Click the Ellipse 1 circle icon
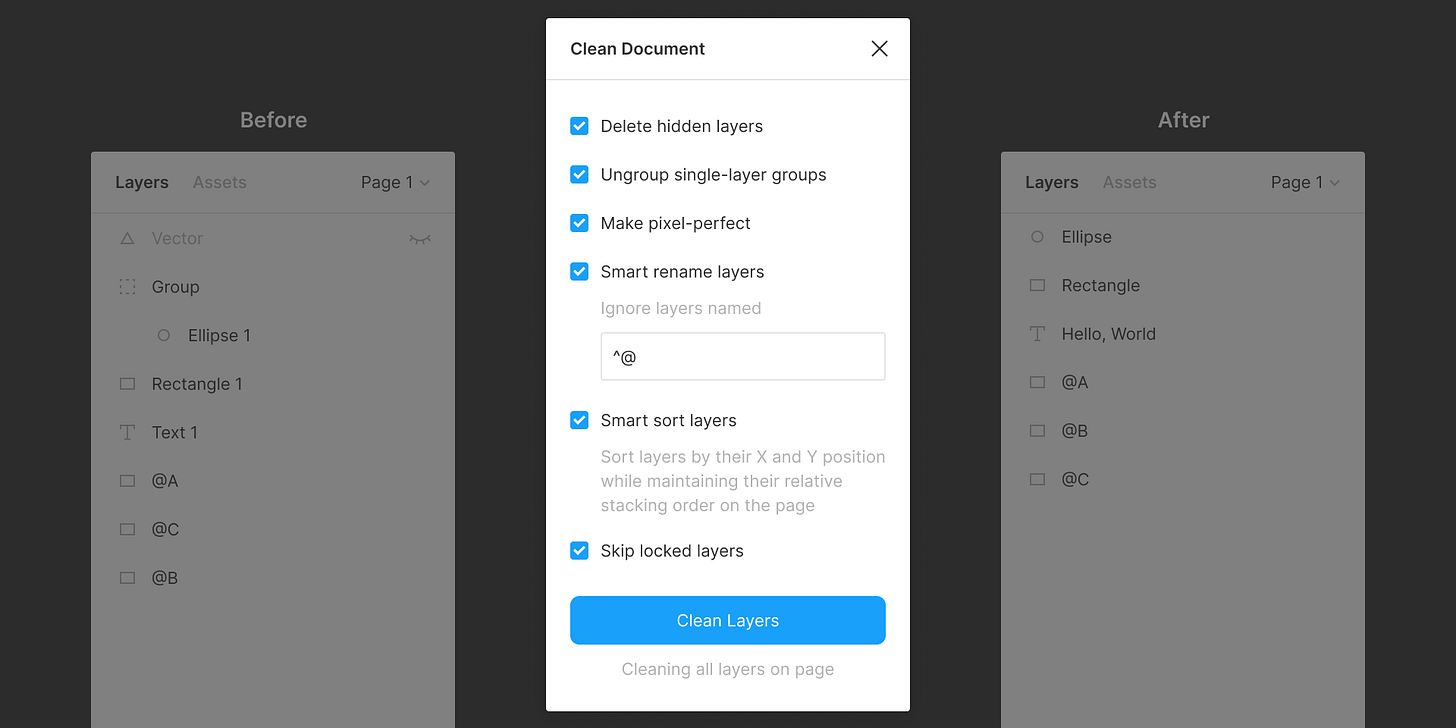This screenshot has width=1456, height=728. [164, 336]
